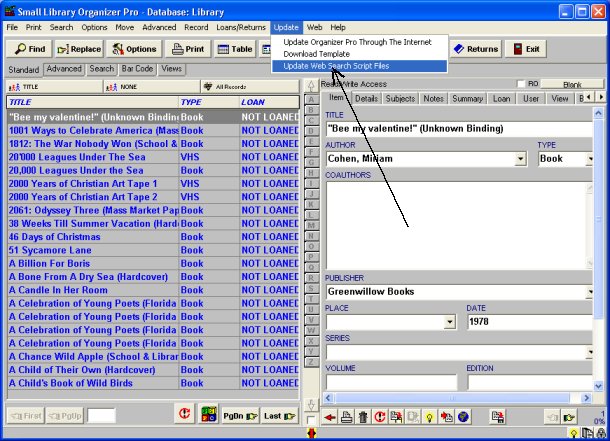Viewport: 610px width, 441px height.
Task: Click the up arrow above alphabet index
Action: click(x=311, y=86)
